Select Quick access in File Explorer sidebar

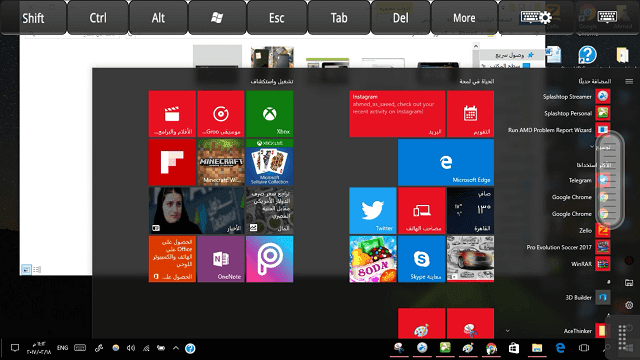coord(513,55)
